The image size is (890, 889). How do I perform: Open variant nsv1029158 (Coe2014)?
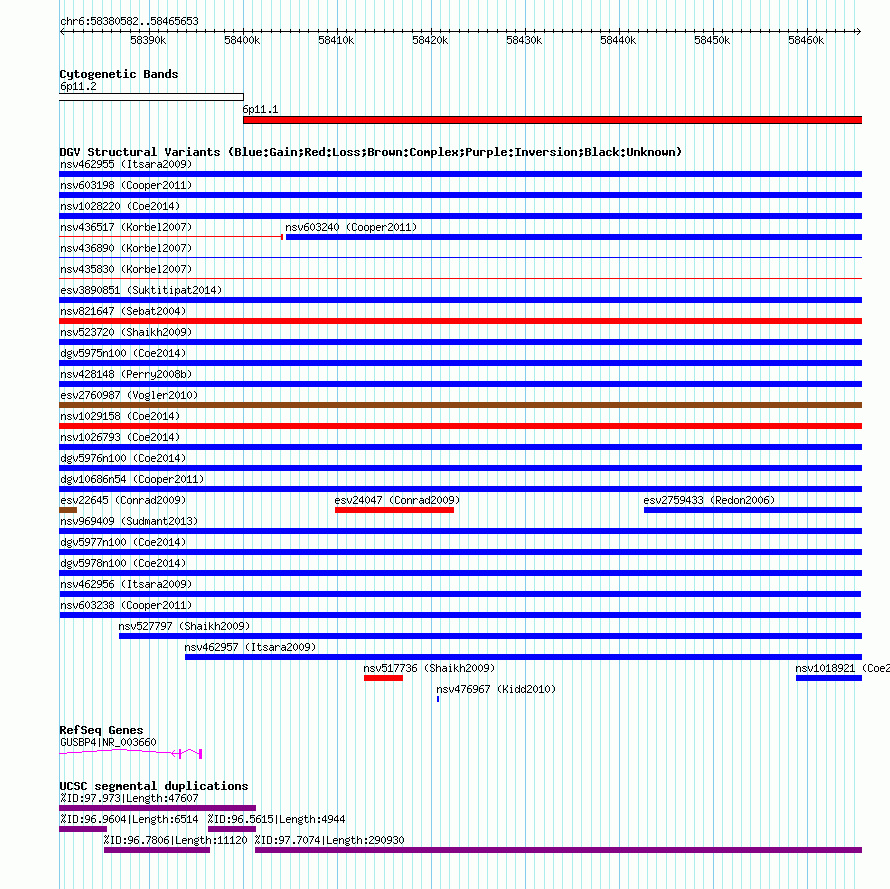pos(120,416)
